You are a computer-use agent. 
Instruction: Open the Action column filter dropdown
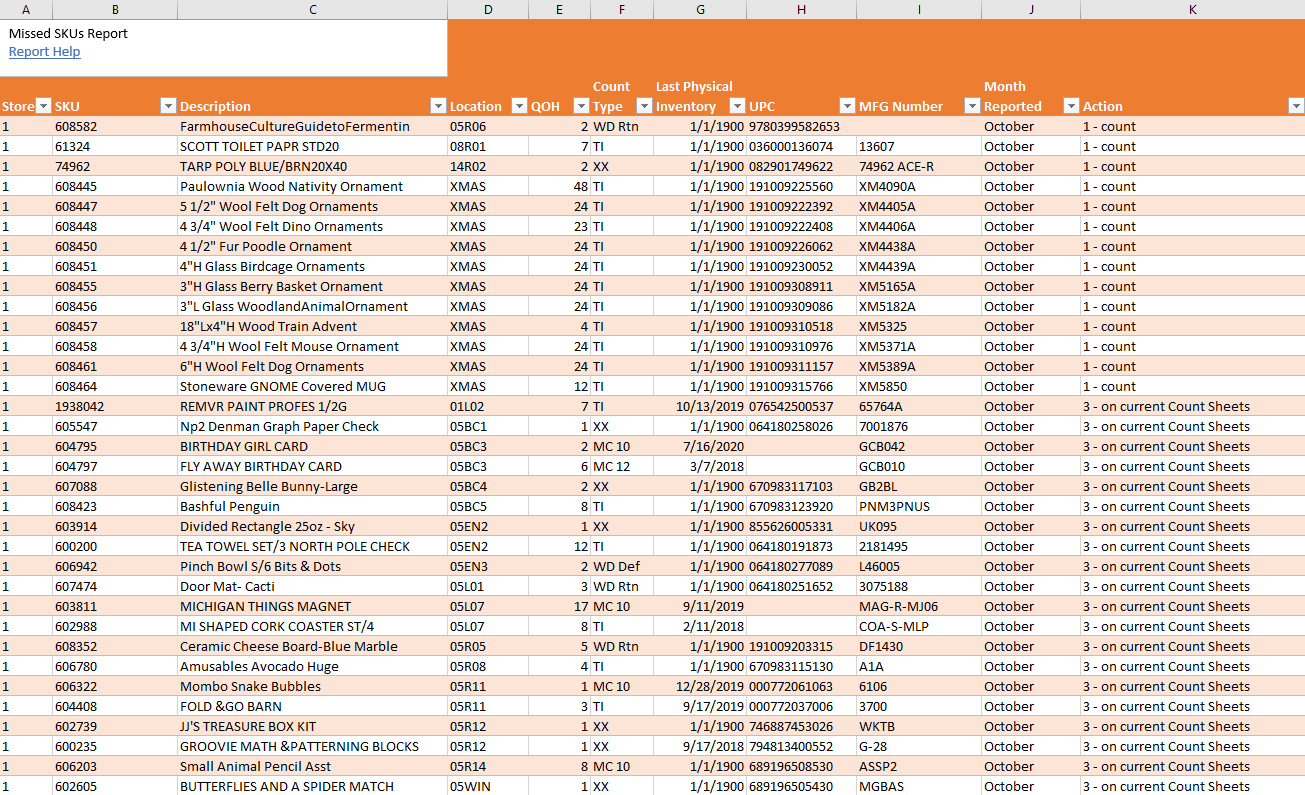click(x=1296, y=106)
